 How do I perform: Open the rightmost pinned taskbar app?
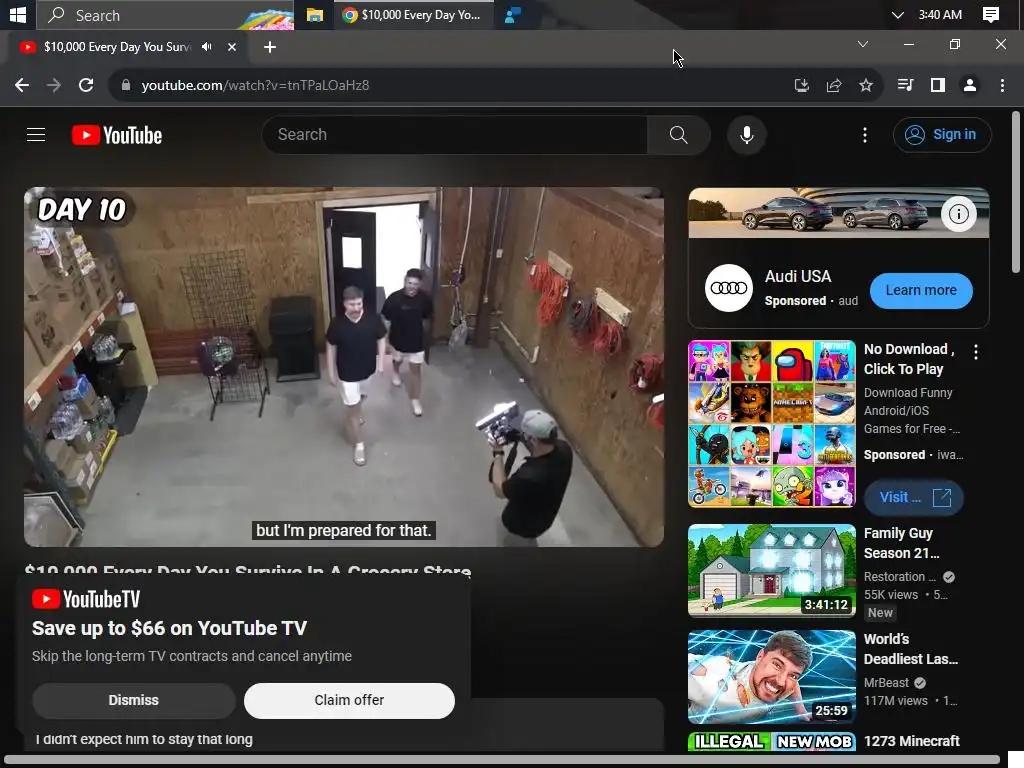[513, 14]
